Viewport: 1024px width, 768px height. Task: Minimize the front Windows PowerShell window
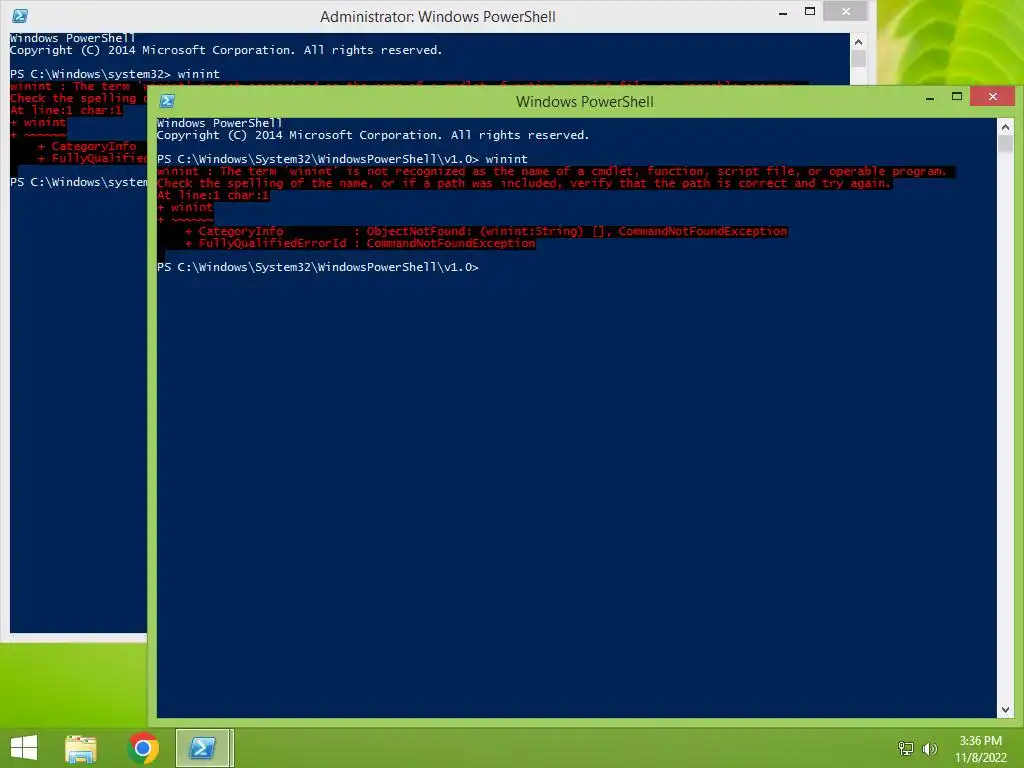point(930,98)
